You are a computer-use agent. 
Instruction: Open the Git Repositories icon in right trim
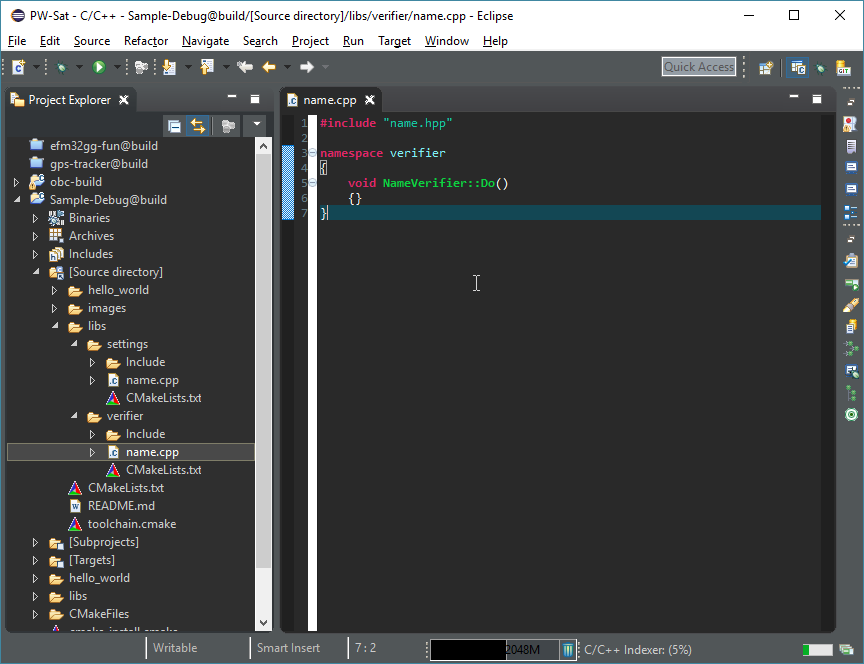851,326
